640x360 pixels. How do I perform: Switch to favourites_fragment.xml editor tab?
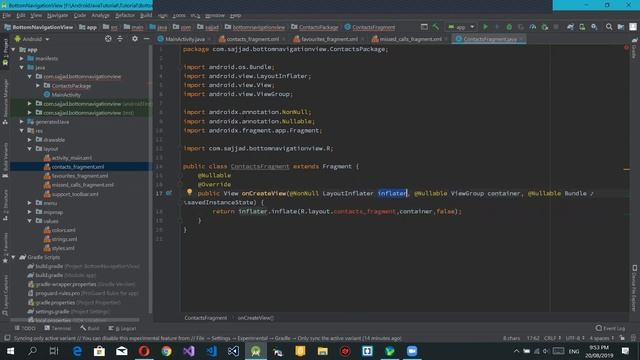click(329, 39)
